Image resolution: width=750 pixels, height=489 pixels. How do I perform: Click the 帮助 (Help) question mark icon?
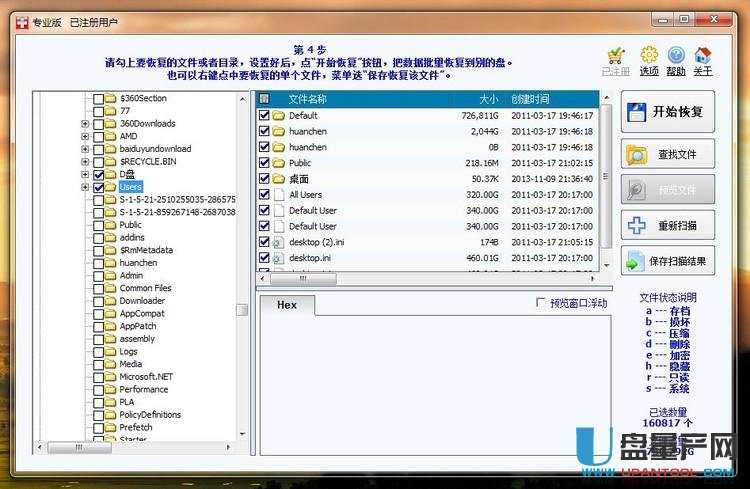[x=676, y=59]
